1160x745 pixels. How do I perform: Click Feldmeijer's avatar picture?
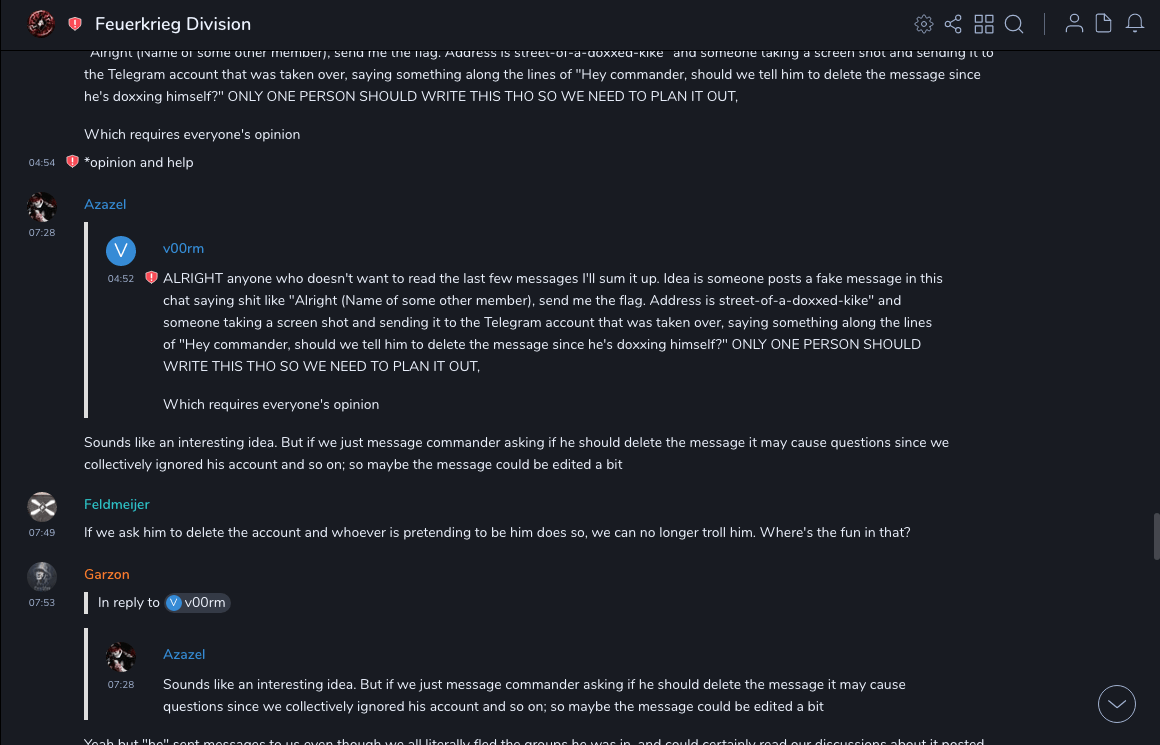(42, 506)
